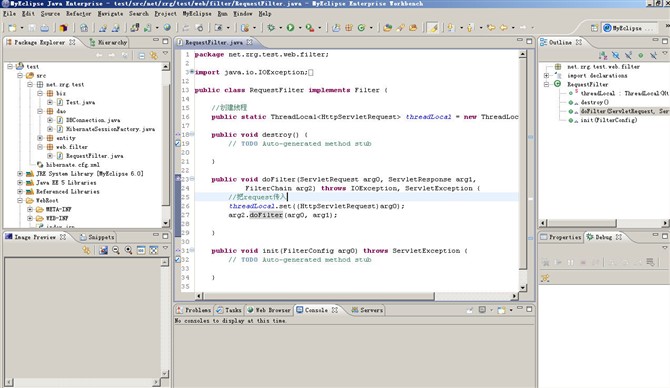Select Test.java in Package Explorer
This screenshot has height=388, width=670.
pyautogui.click(x=80, y=102)
